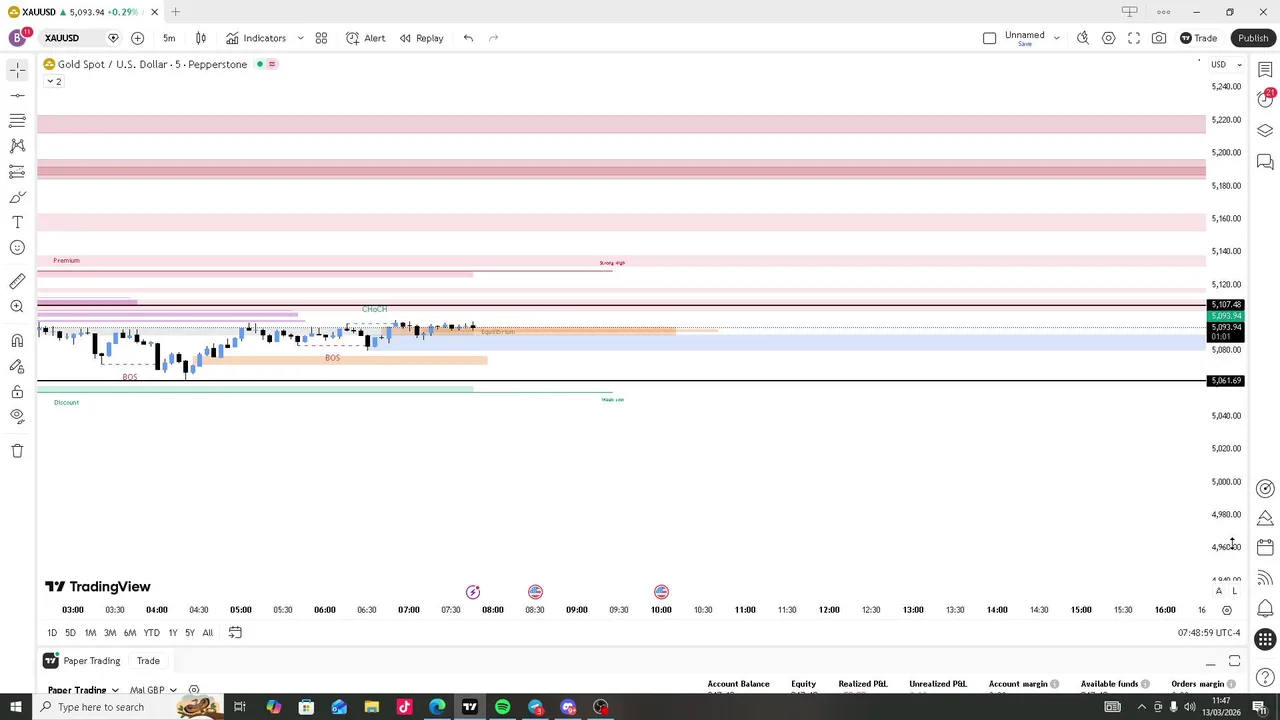Image resolution: width=1280 pixels, height=720 pixels.
Task: Undo the last chart action
Action: pyautogui.click(x=468, y=38)
